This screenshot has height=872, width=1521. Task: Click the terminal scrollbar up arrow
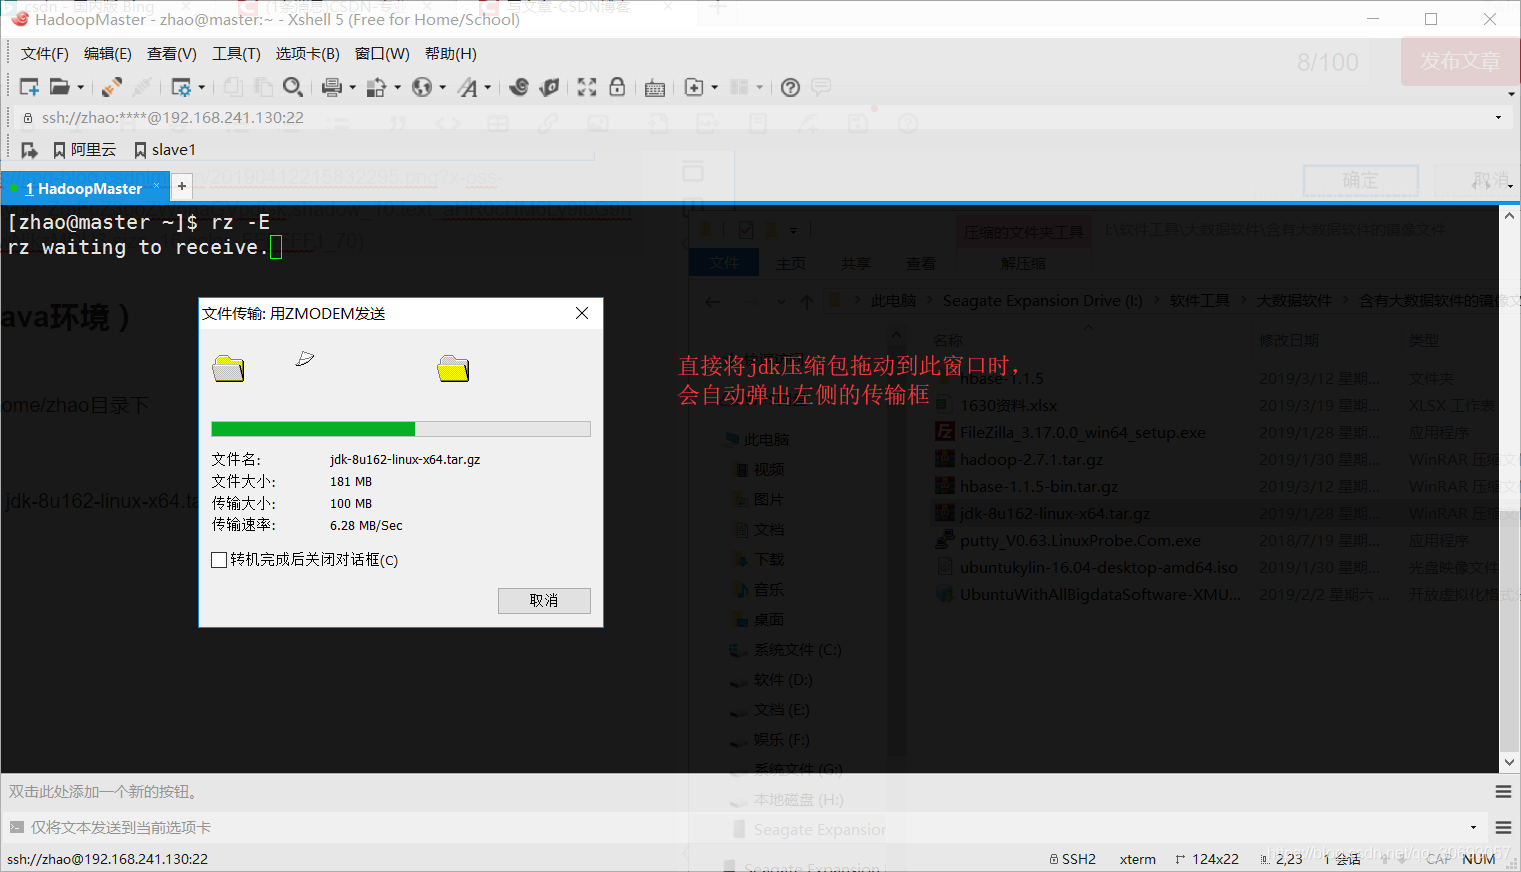[x=1509, y=215]
